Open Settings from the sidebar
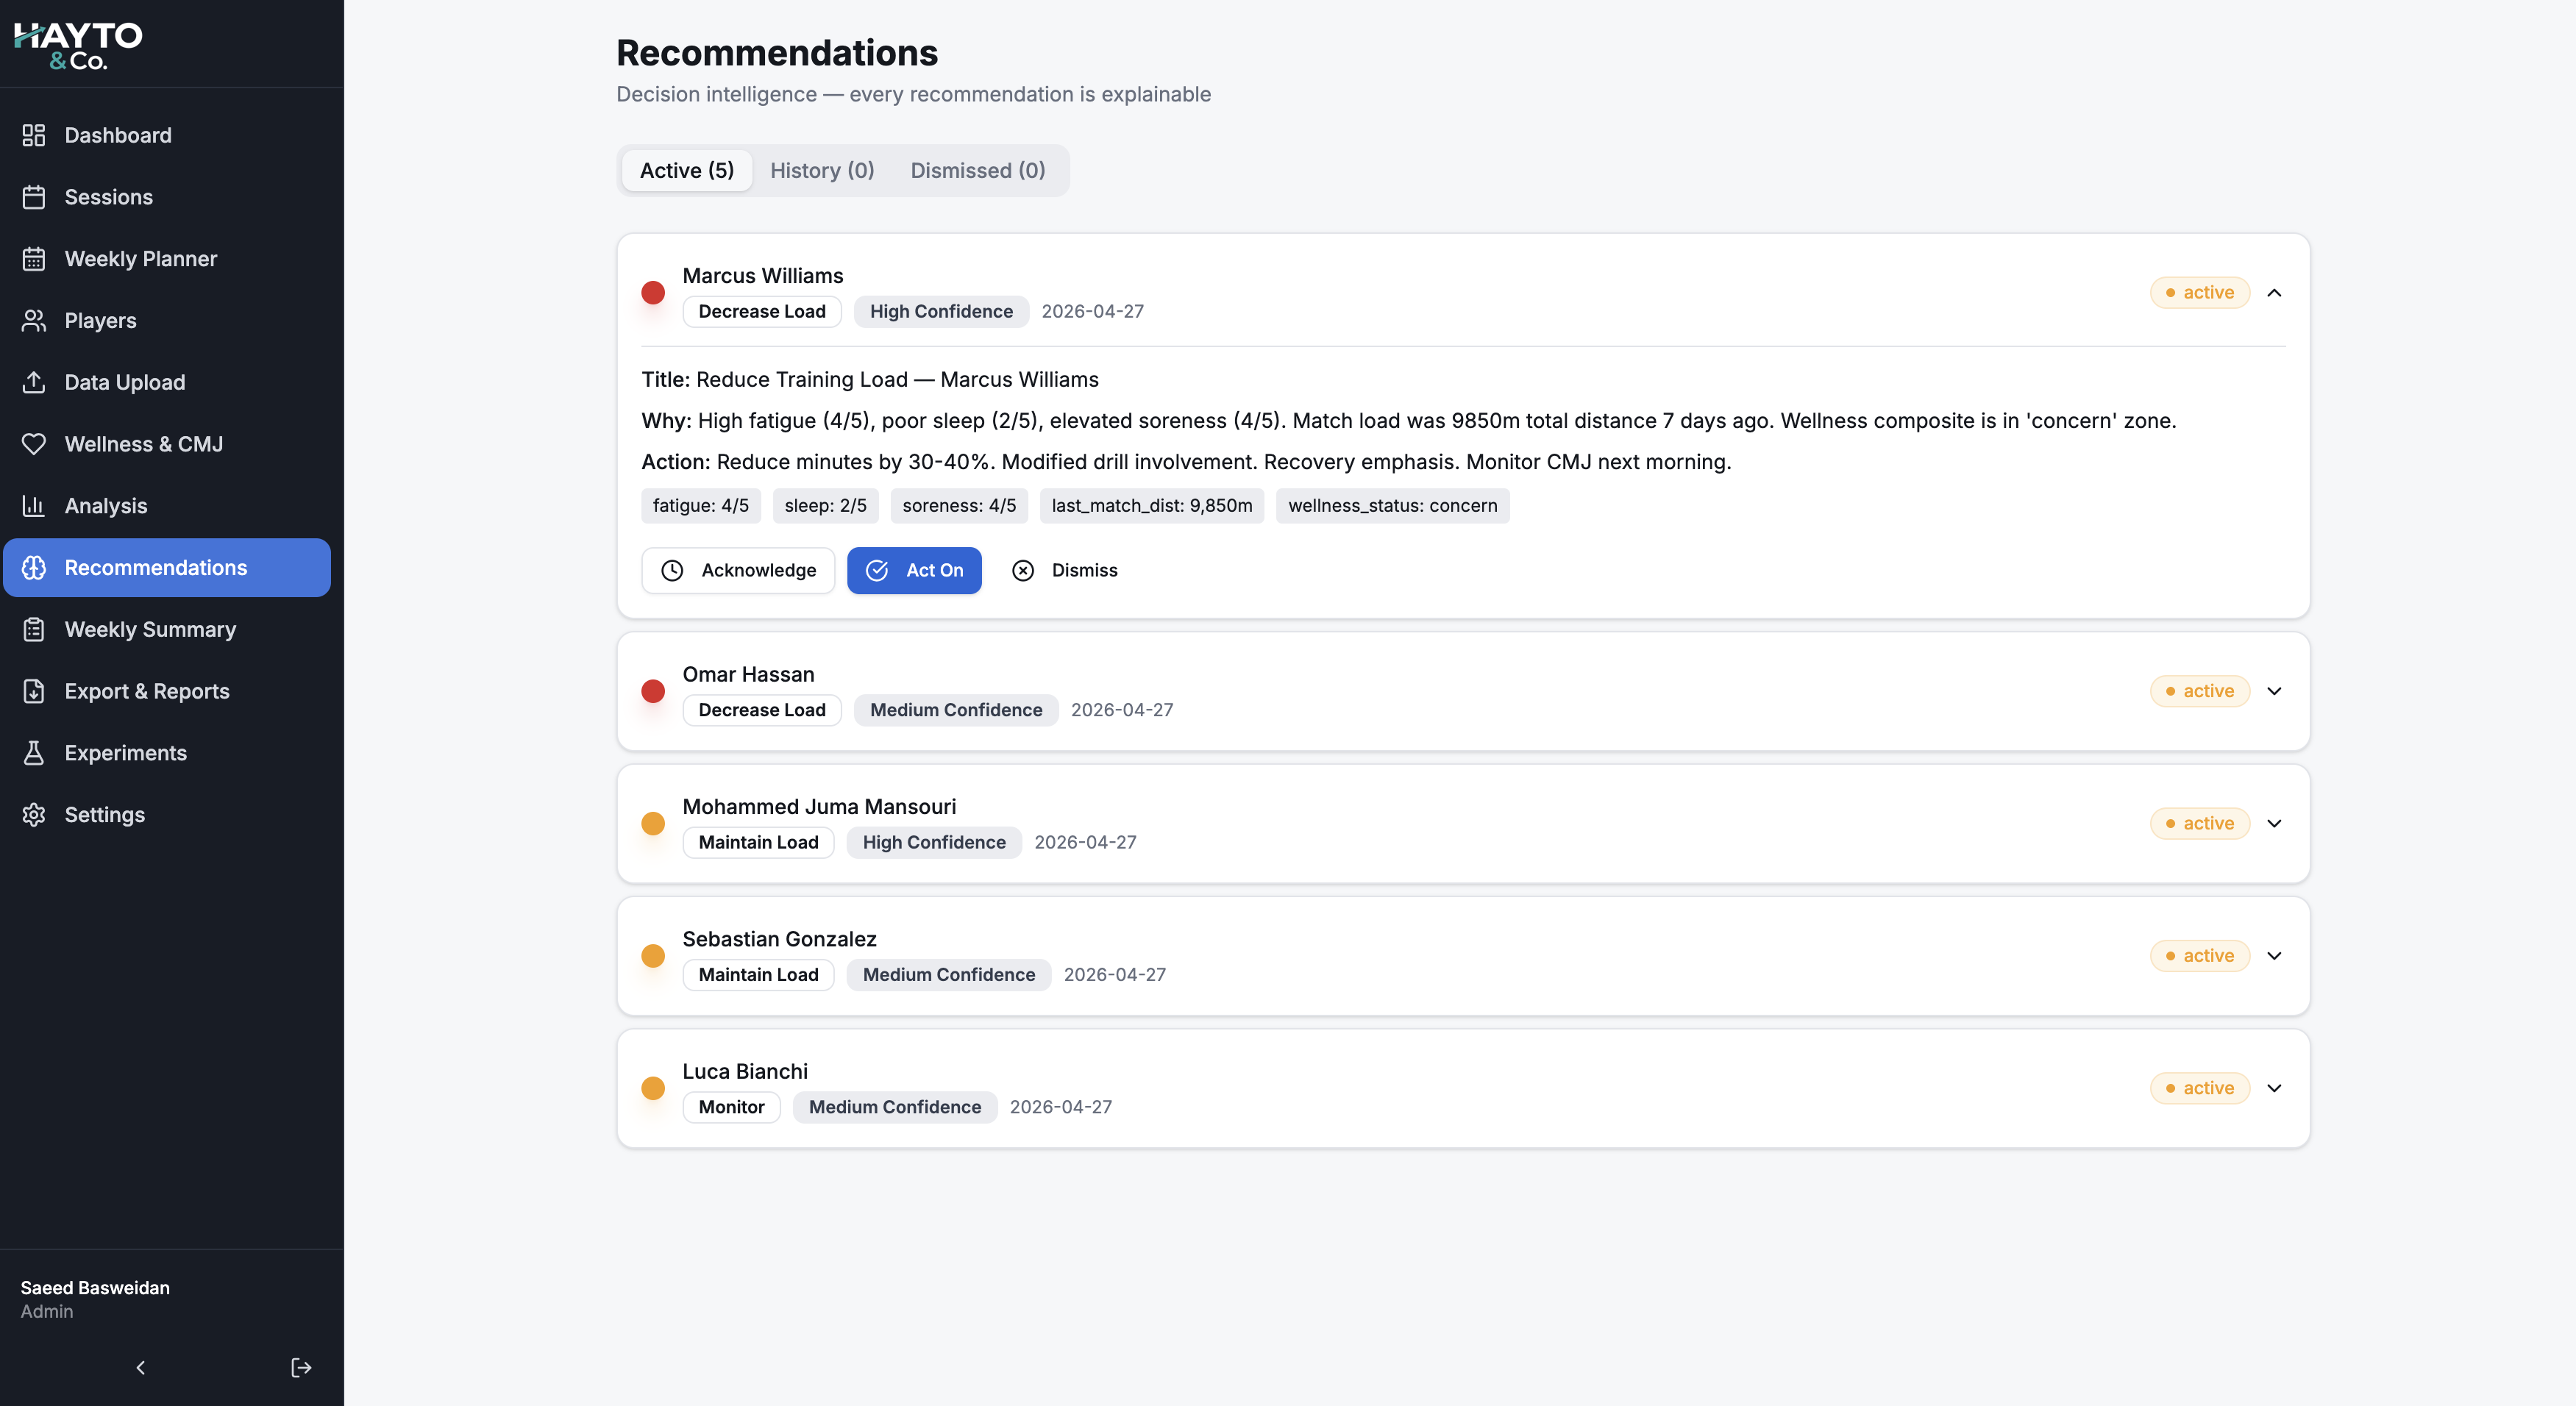The image size is (2576, 1406). (x=167, y=815)
